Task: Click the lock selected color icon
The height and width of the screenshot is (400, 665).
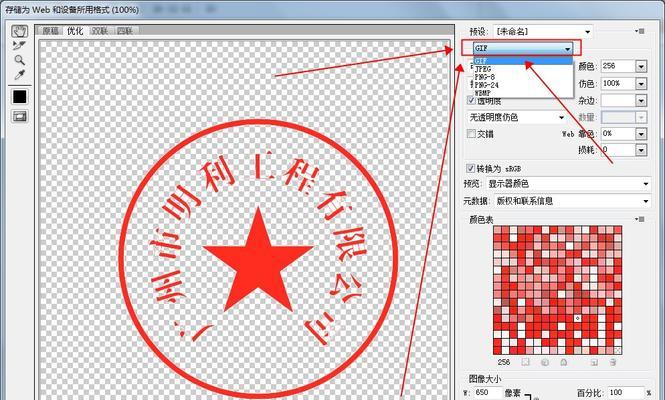Action: [564, 362]
